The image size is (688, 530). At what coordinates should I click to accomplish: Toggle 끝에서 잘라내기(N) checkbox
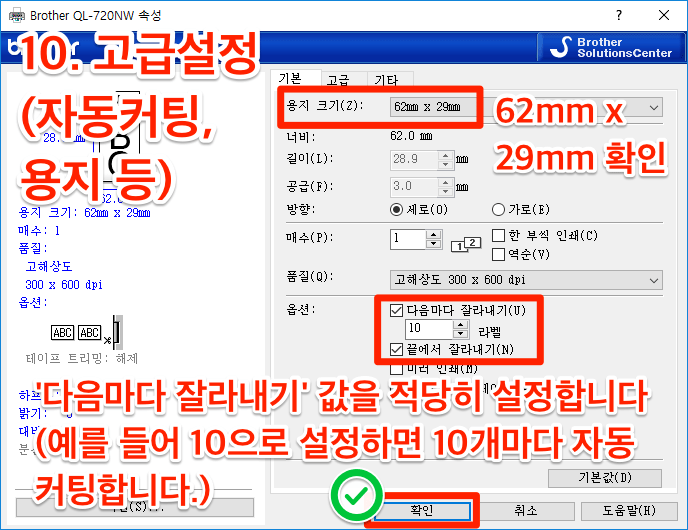click(396, 350)
